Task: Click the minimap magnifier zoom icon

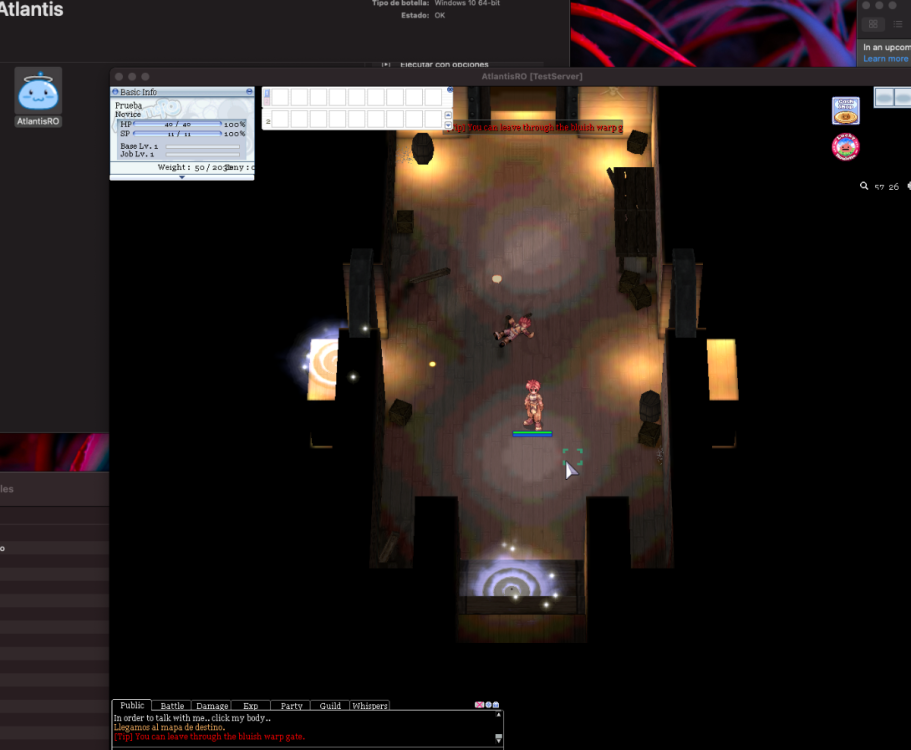Action: tap(864, 186)
